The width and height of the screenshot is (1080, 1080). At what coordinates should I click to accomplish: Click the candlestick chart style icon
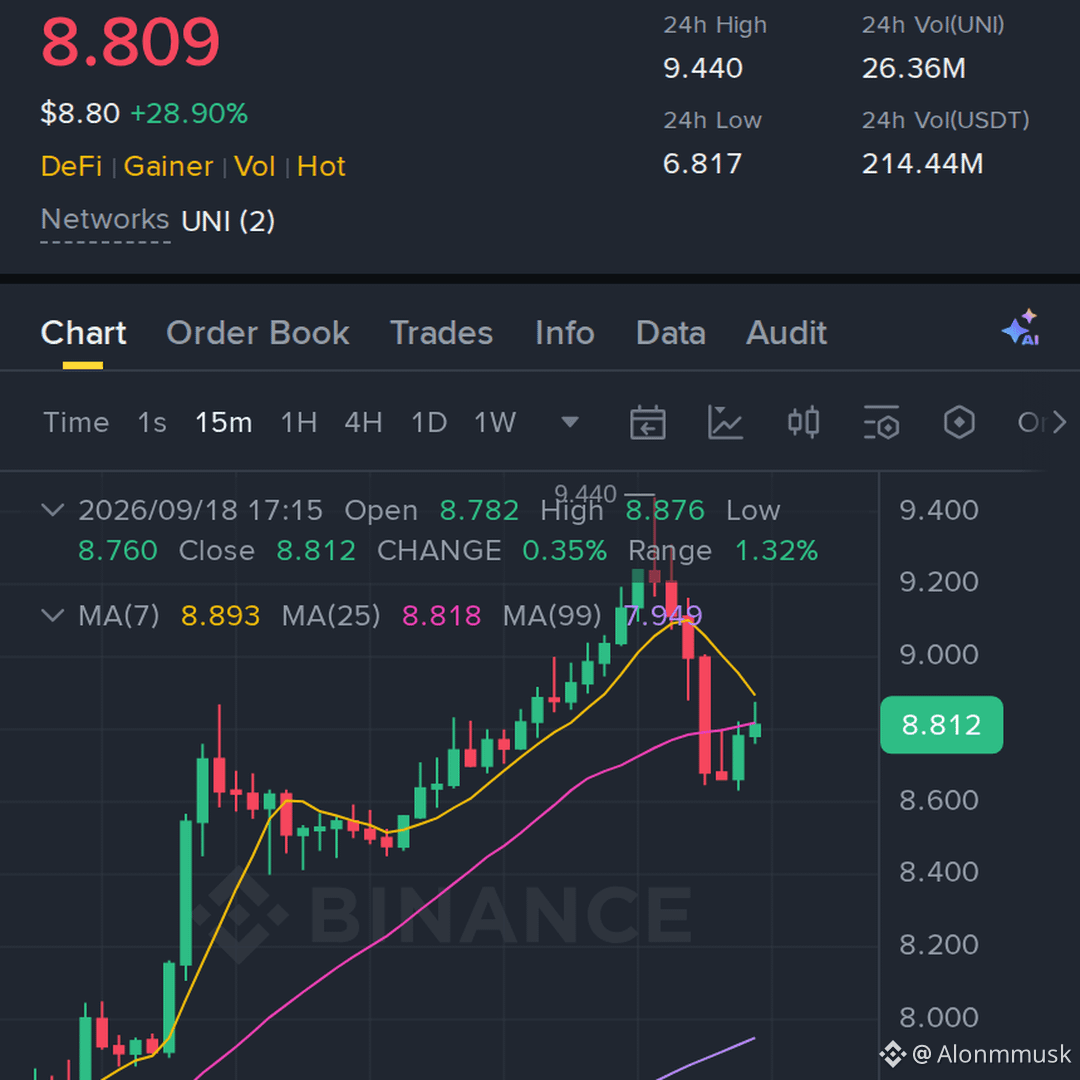pos(803,422)
